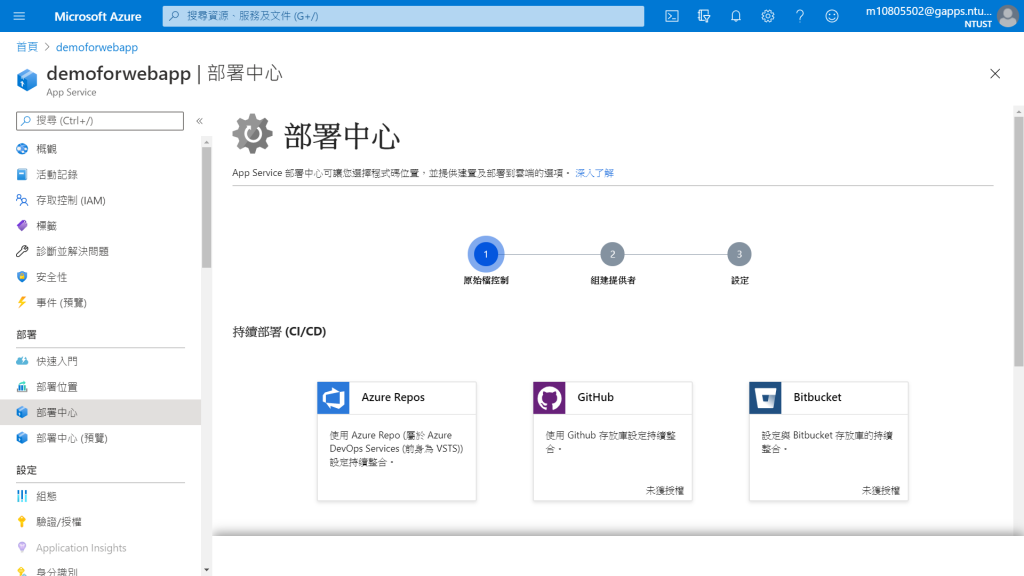
Task: Choose the Azure Repos card
Action: pos(396,441)
